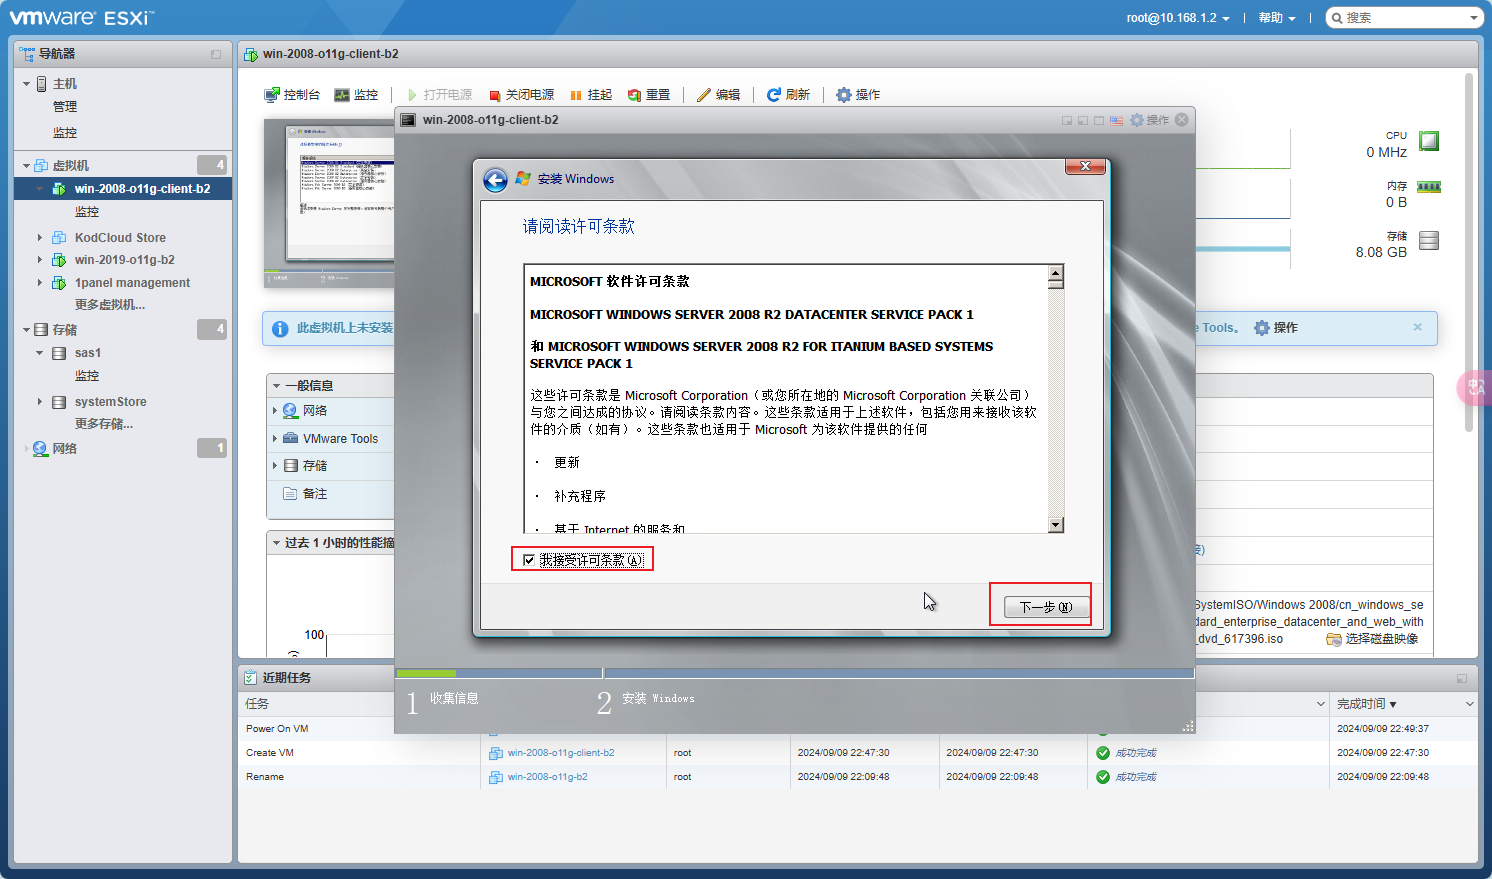
Task: Open the toolbar Actions gear menu (操作)
Action: [x=858, y=95]
